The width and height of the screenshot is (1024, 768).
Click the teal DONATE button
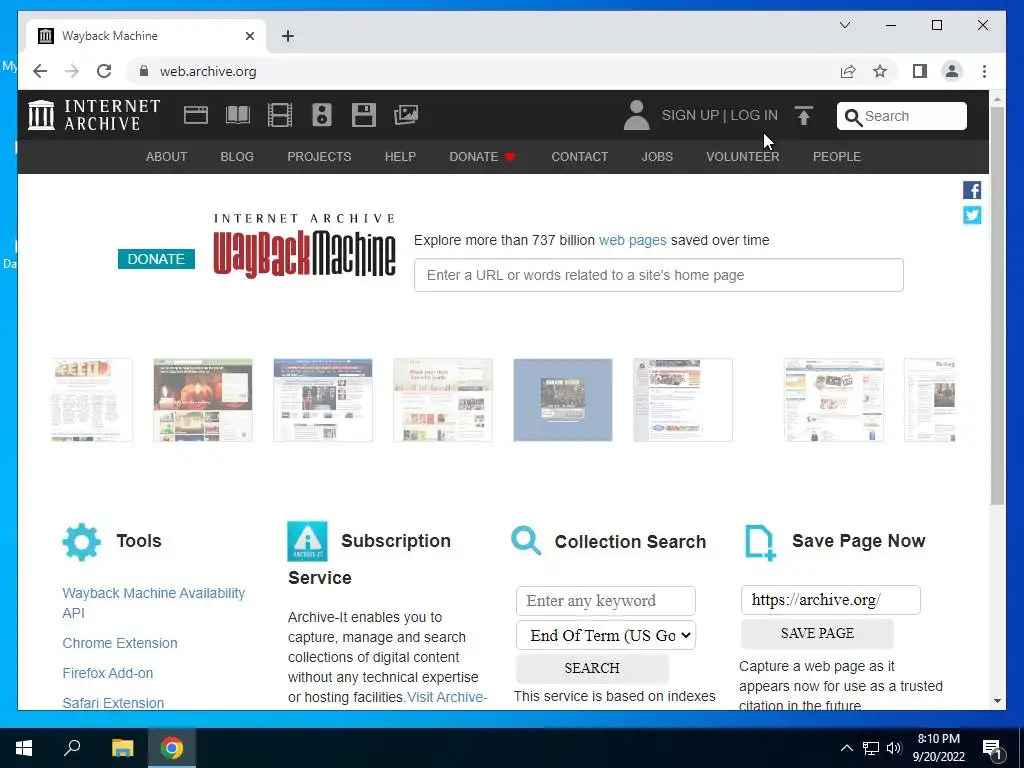(x=156, y=259)
